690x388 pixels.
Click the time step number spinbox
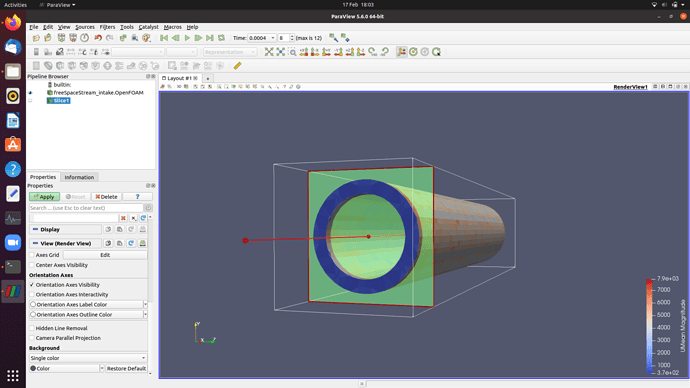[x=286, y=38]
